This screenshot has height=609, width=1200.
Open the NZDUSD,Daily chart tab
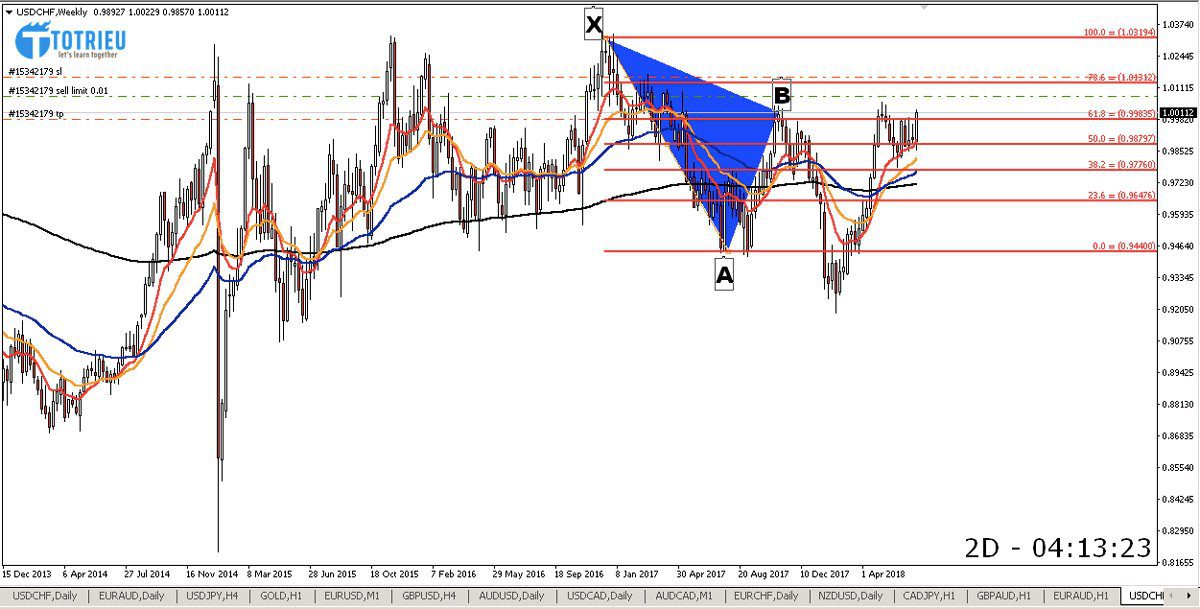click(x=850, y=596)
